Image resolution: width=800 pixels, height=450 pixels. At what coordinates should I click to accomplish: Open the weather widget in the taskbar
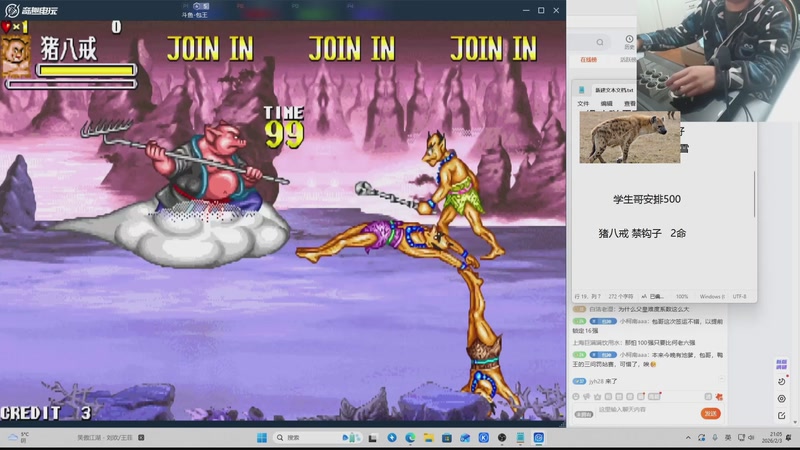click(x=18, y=437)
